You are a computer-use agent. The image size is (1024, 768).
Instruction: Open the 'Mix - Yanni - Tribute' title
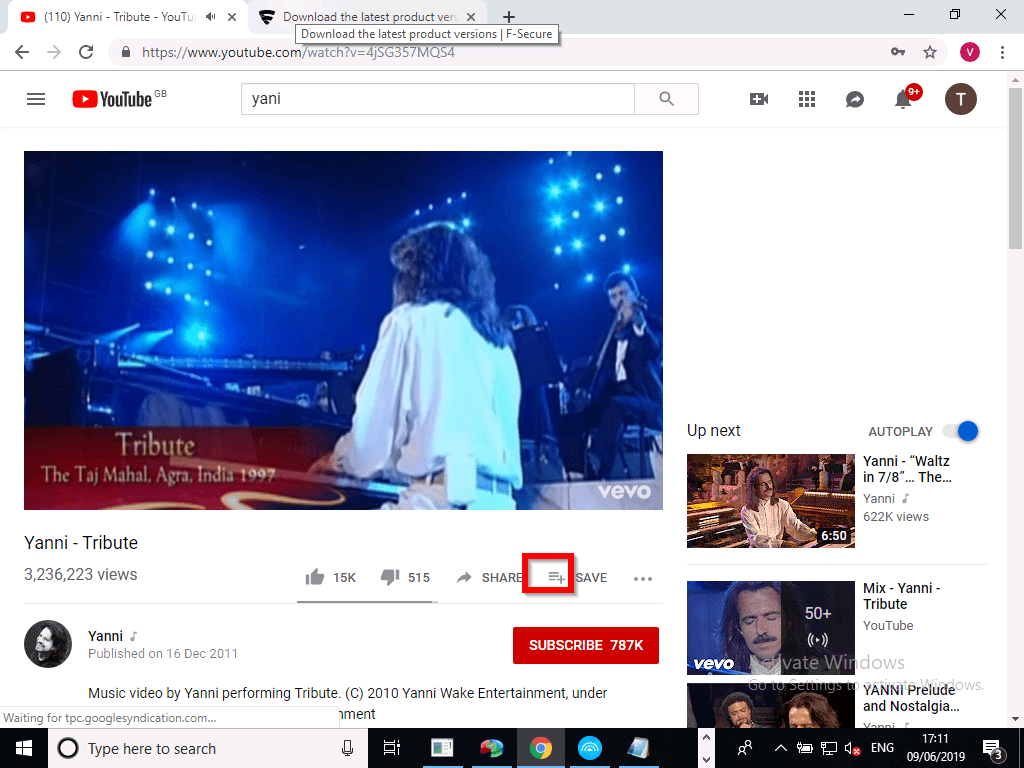pyautogui.click(x=901, y=596)
